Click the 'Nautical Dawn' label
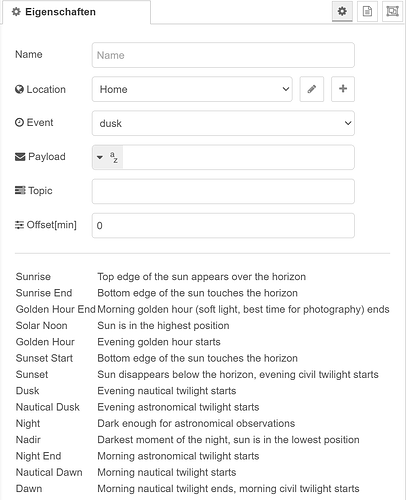The width and height of the screenshot is (406, 500). point(49,473)
